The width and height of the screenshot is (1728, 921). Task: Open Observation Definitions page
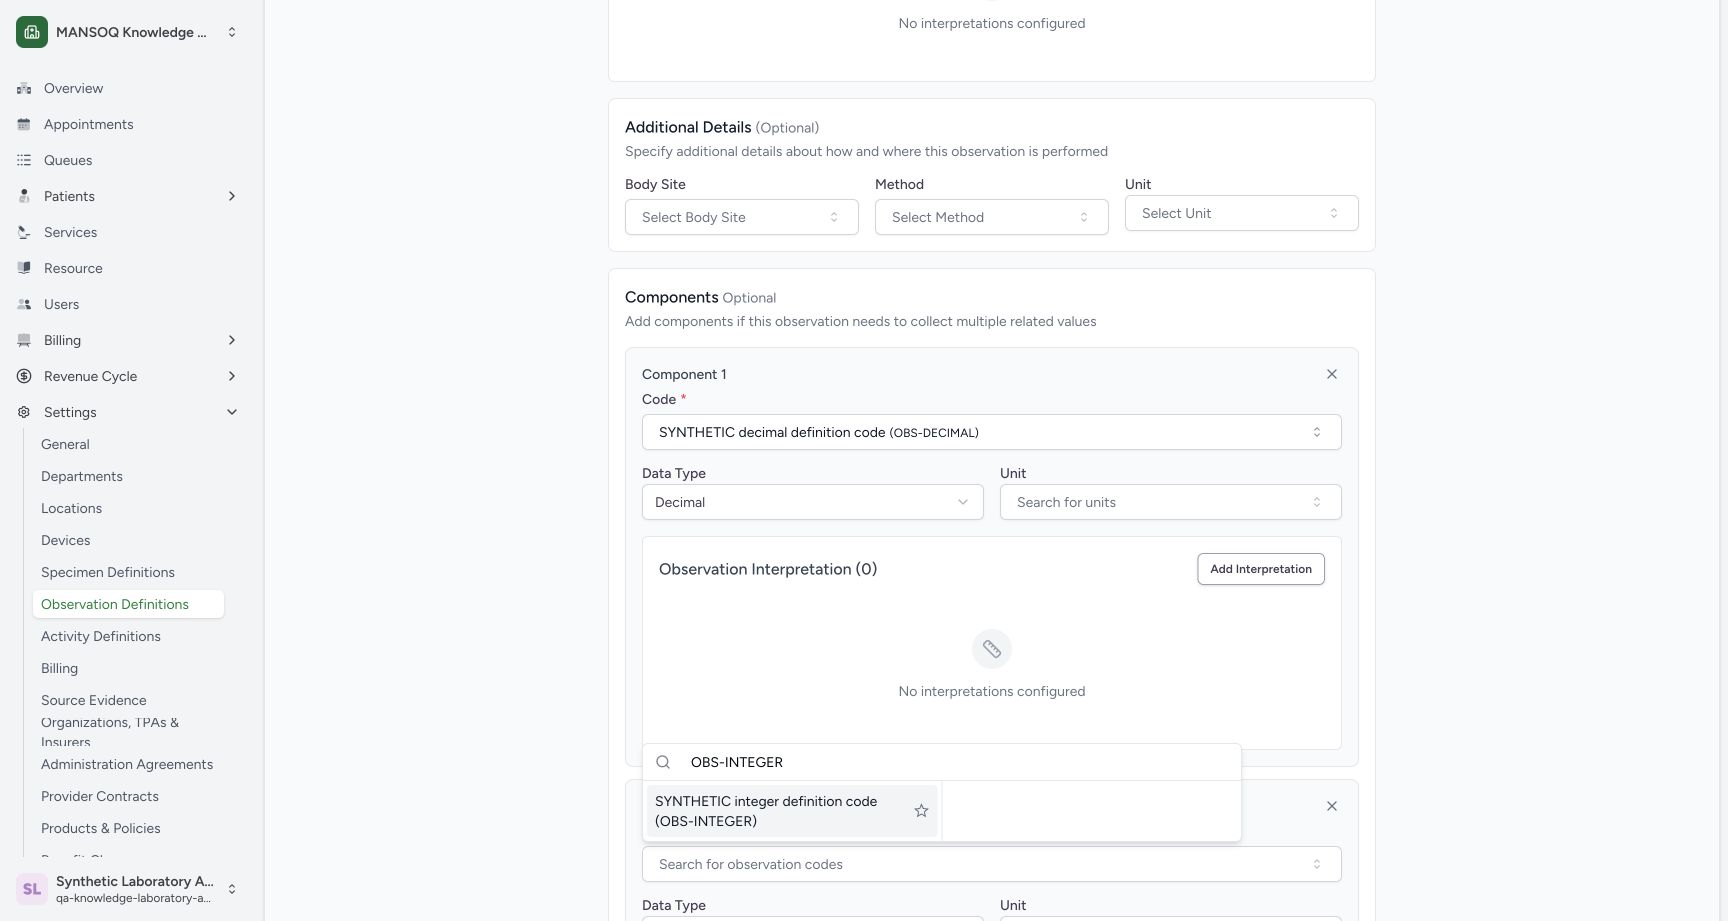(128, 604)
